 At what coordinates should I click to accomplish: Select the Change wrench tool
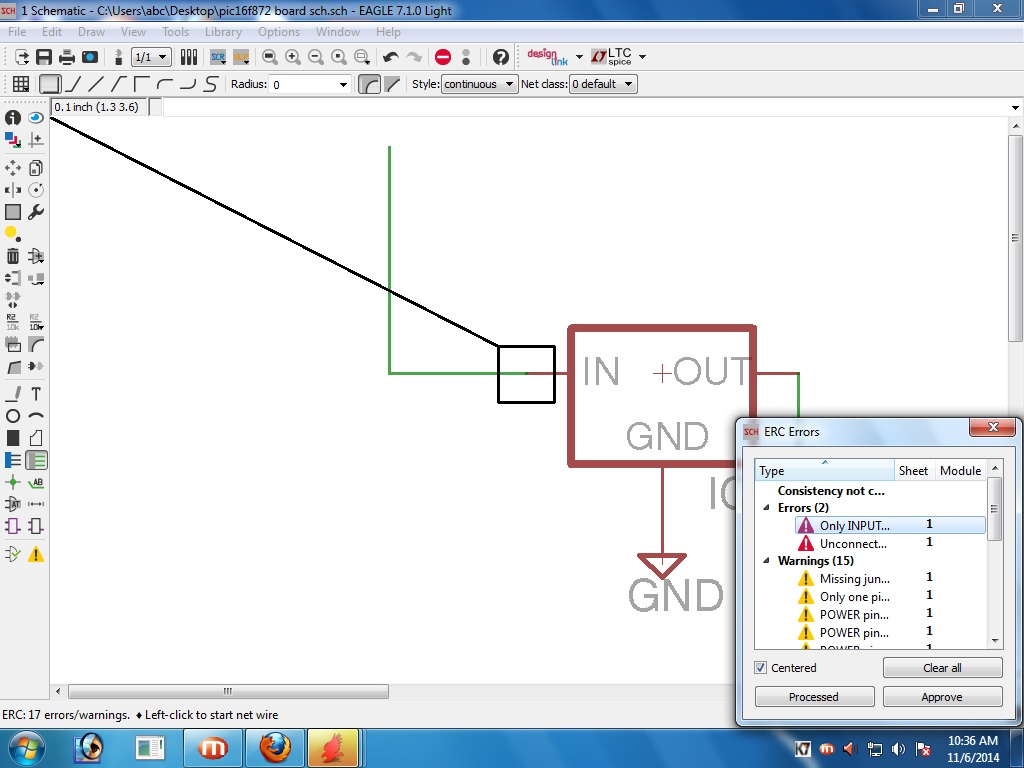point(36,212)
